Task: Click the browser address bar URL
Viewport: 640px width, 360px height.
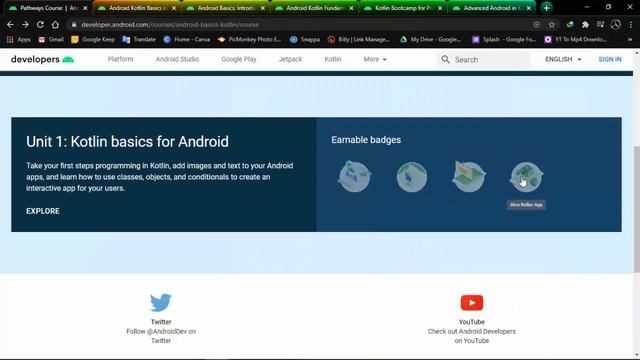Action: coord(170,24)
